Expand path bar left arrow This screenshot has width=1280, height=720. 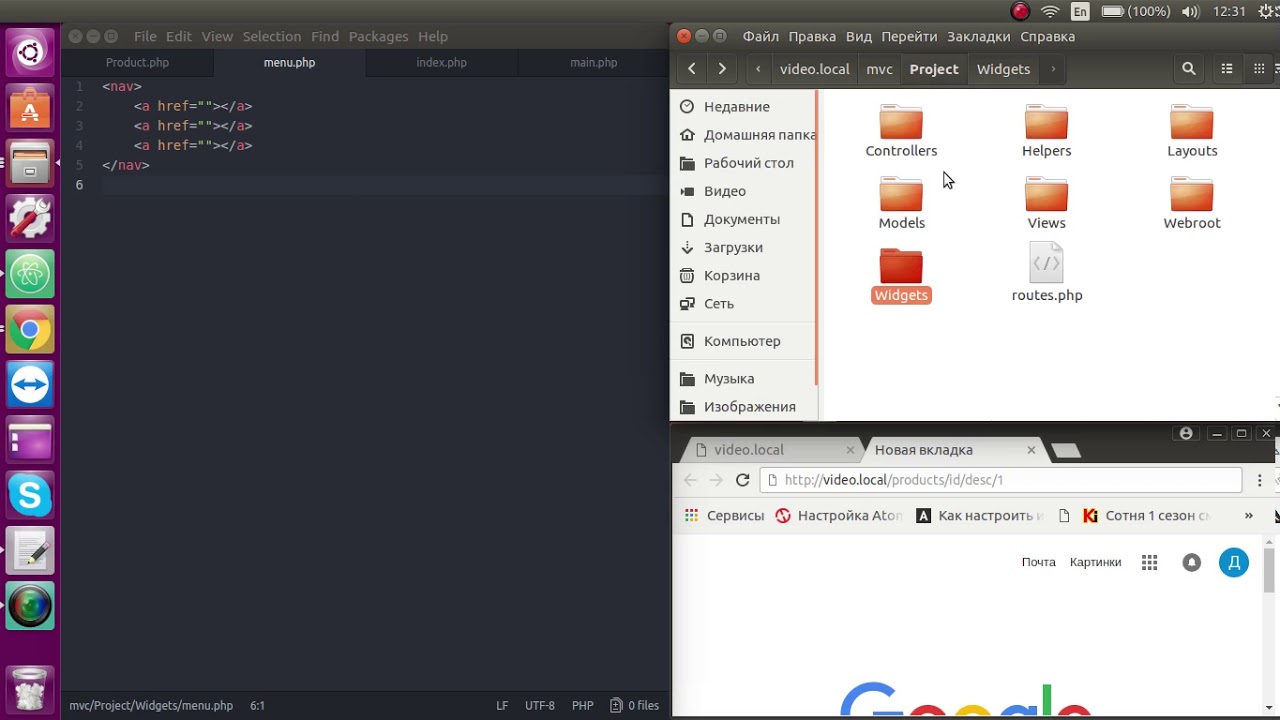[759, 69]
